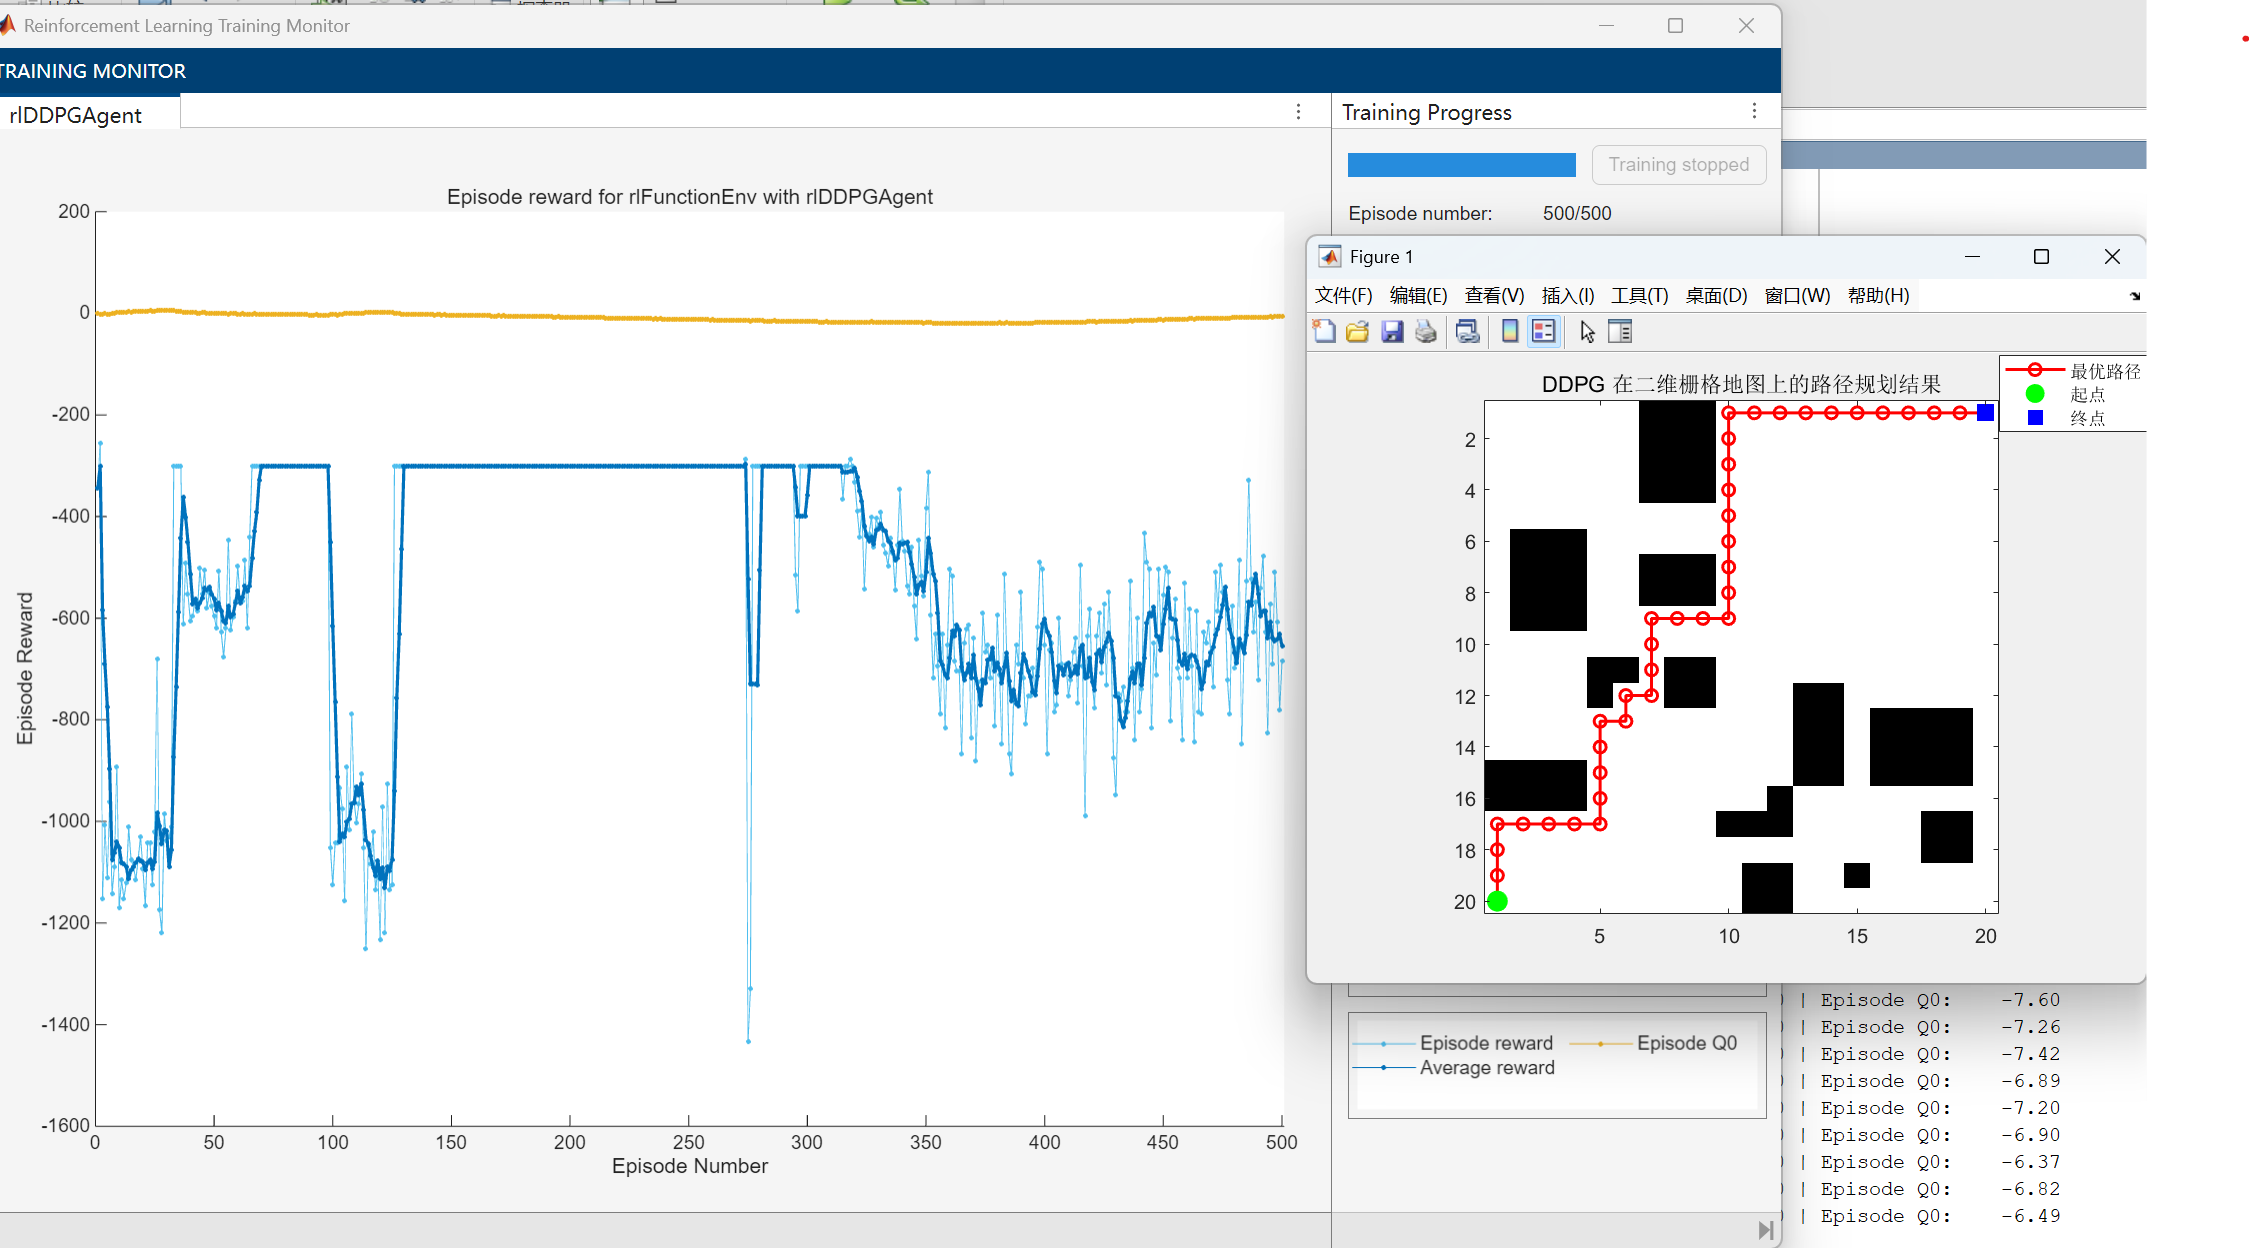Image resolution: width=2249 pixels, height=1248 pixels.
Task: Click the dock Figure 1 arrow
Action: (x=2135, y=296)
